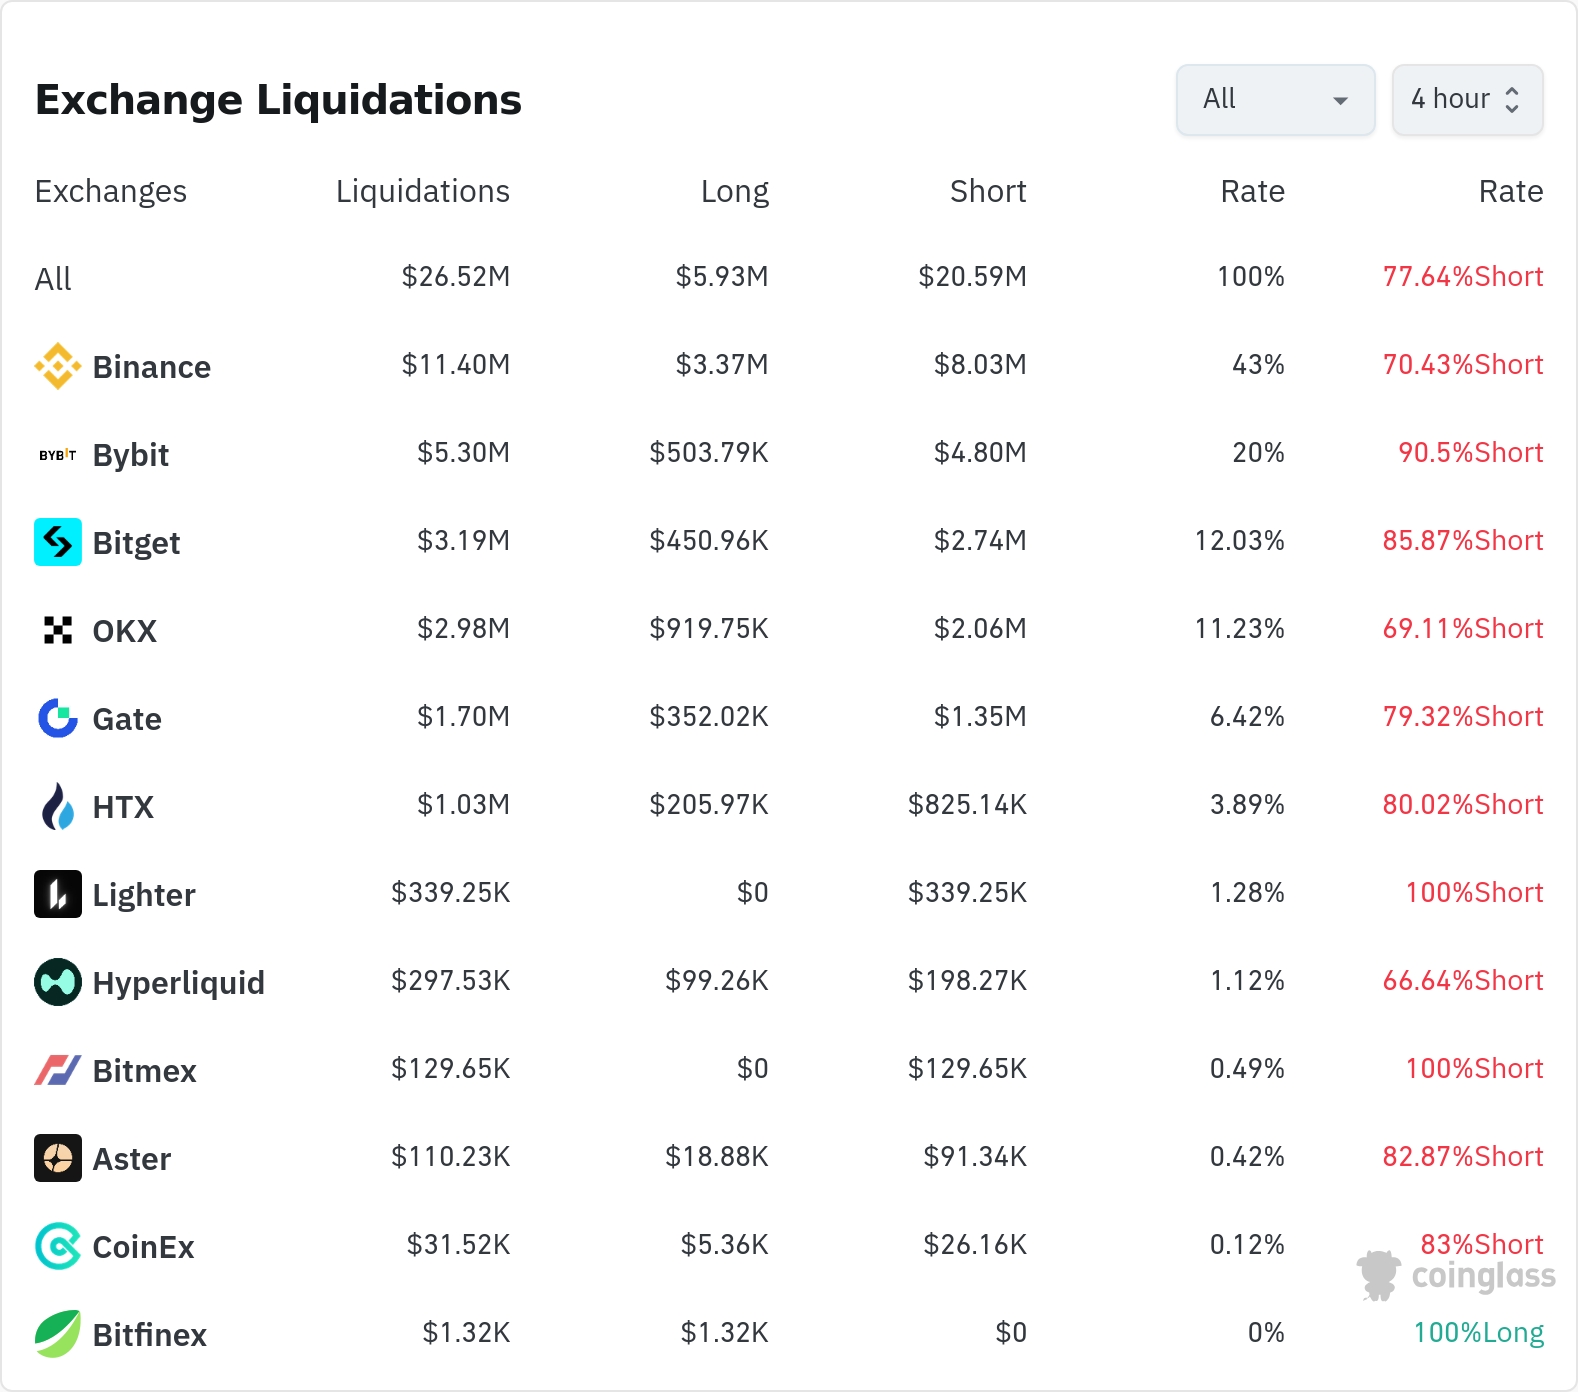The height and width of the screenshot is (1392, 1578).
Task: Click the Long column header
Action: [734, 191]
